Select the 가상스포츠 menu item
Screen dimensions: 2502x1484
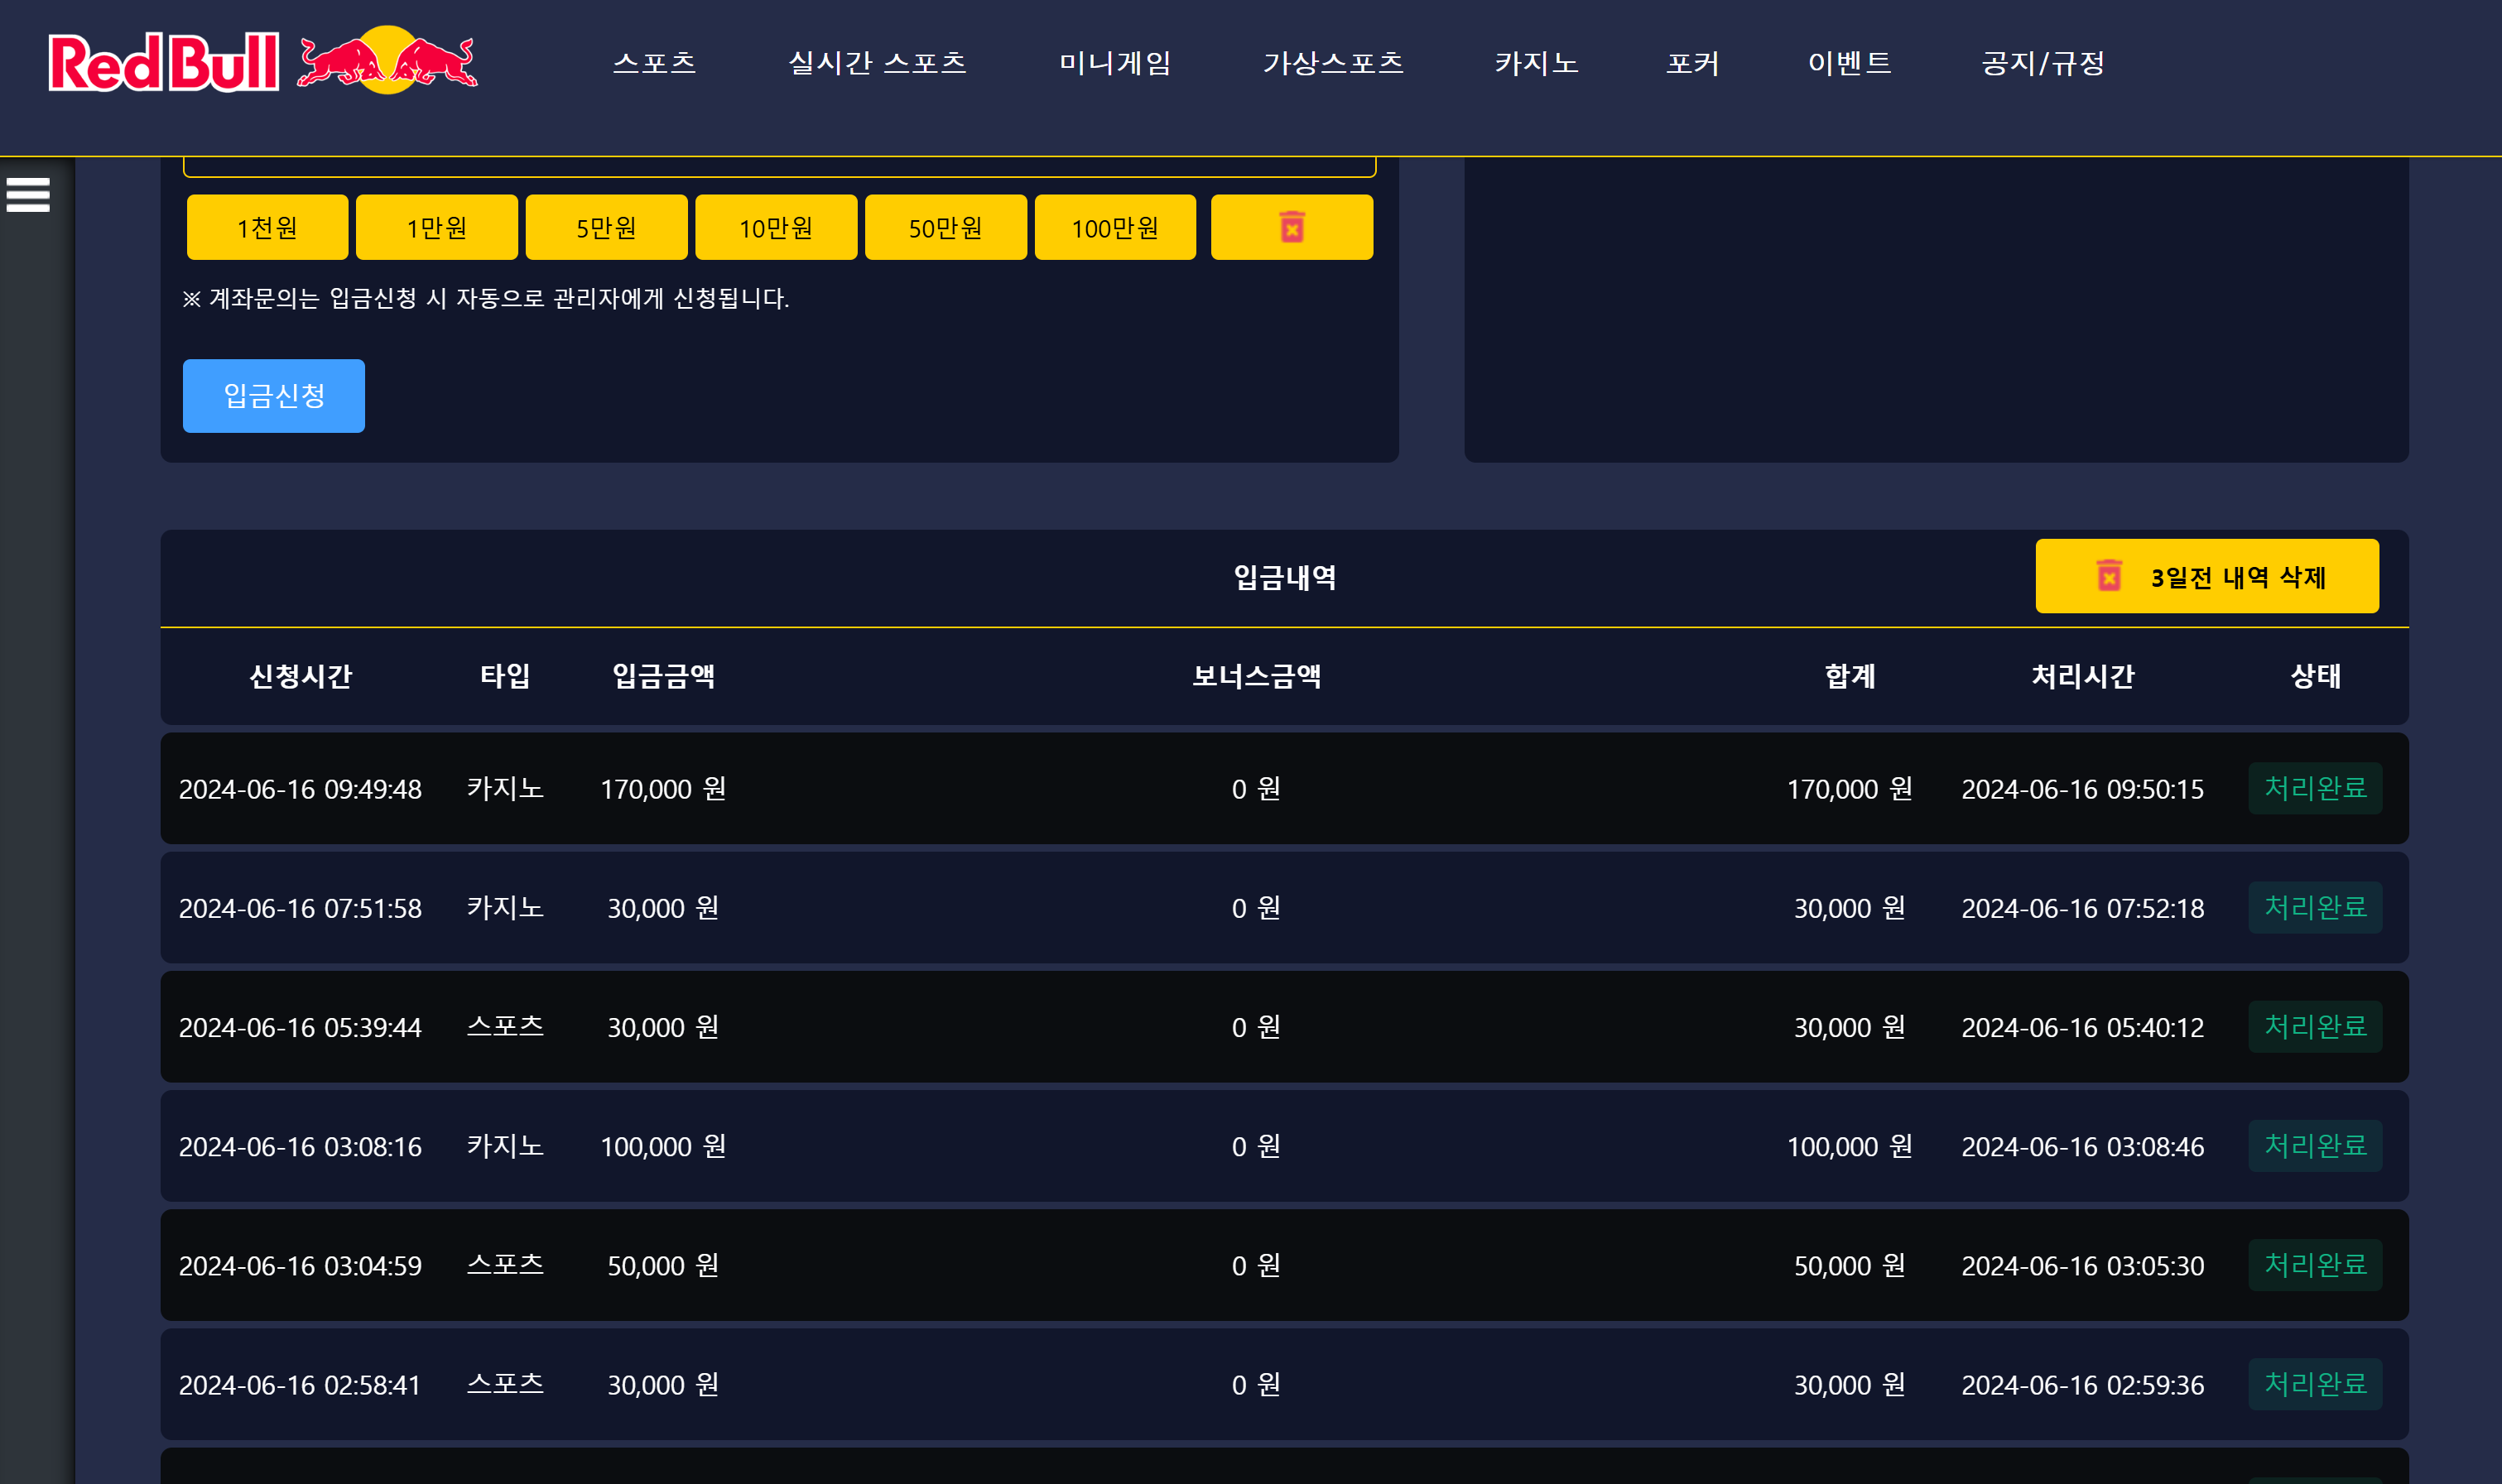[1333, 63]
